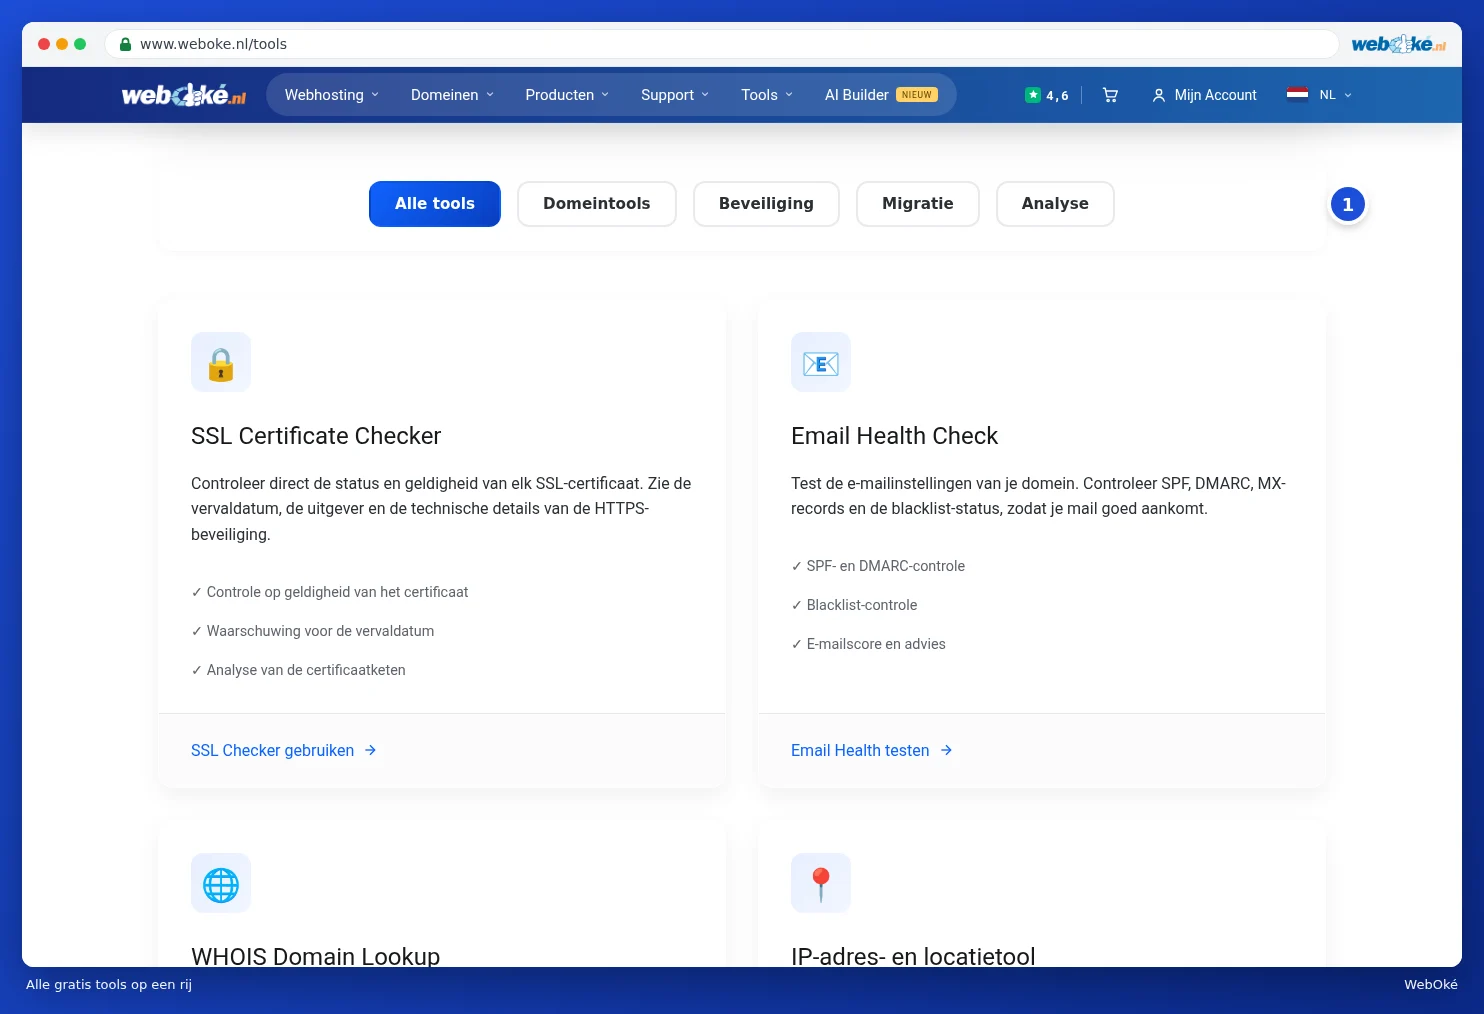Click the arrow next to Email Health testen

946,750
